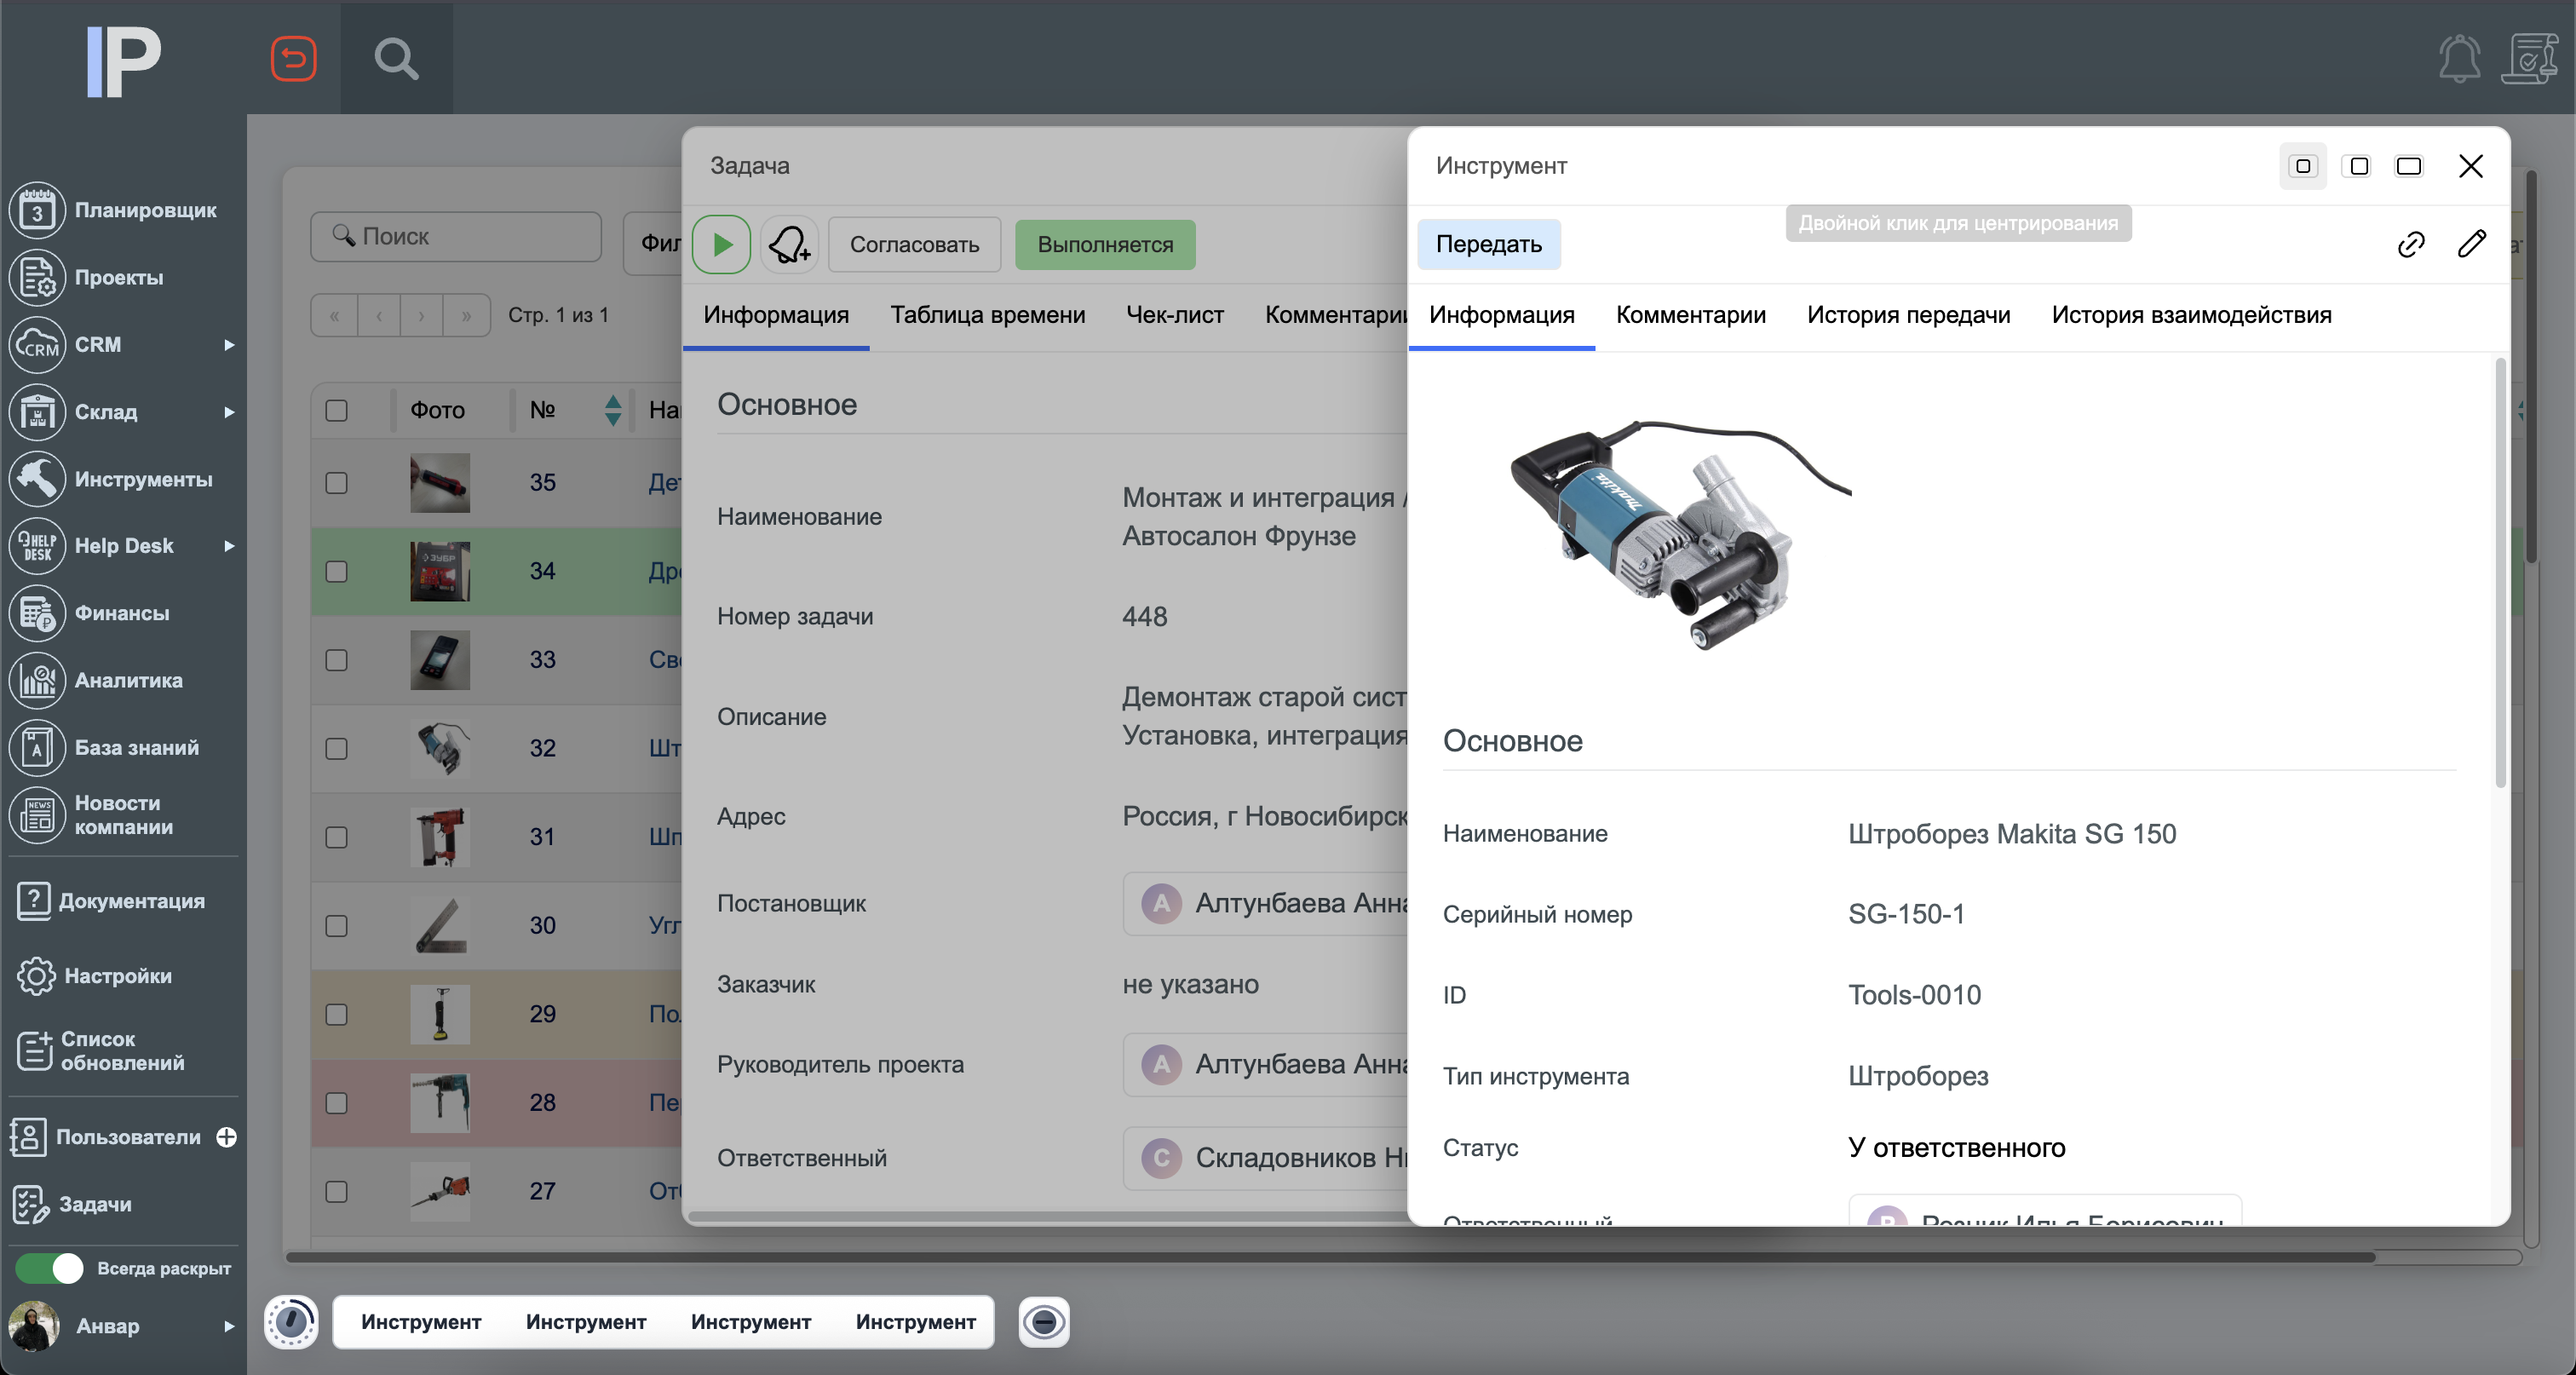
Task: Toggle the Всегда раскрыт switch
Action: tap(50, 1268)
